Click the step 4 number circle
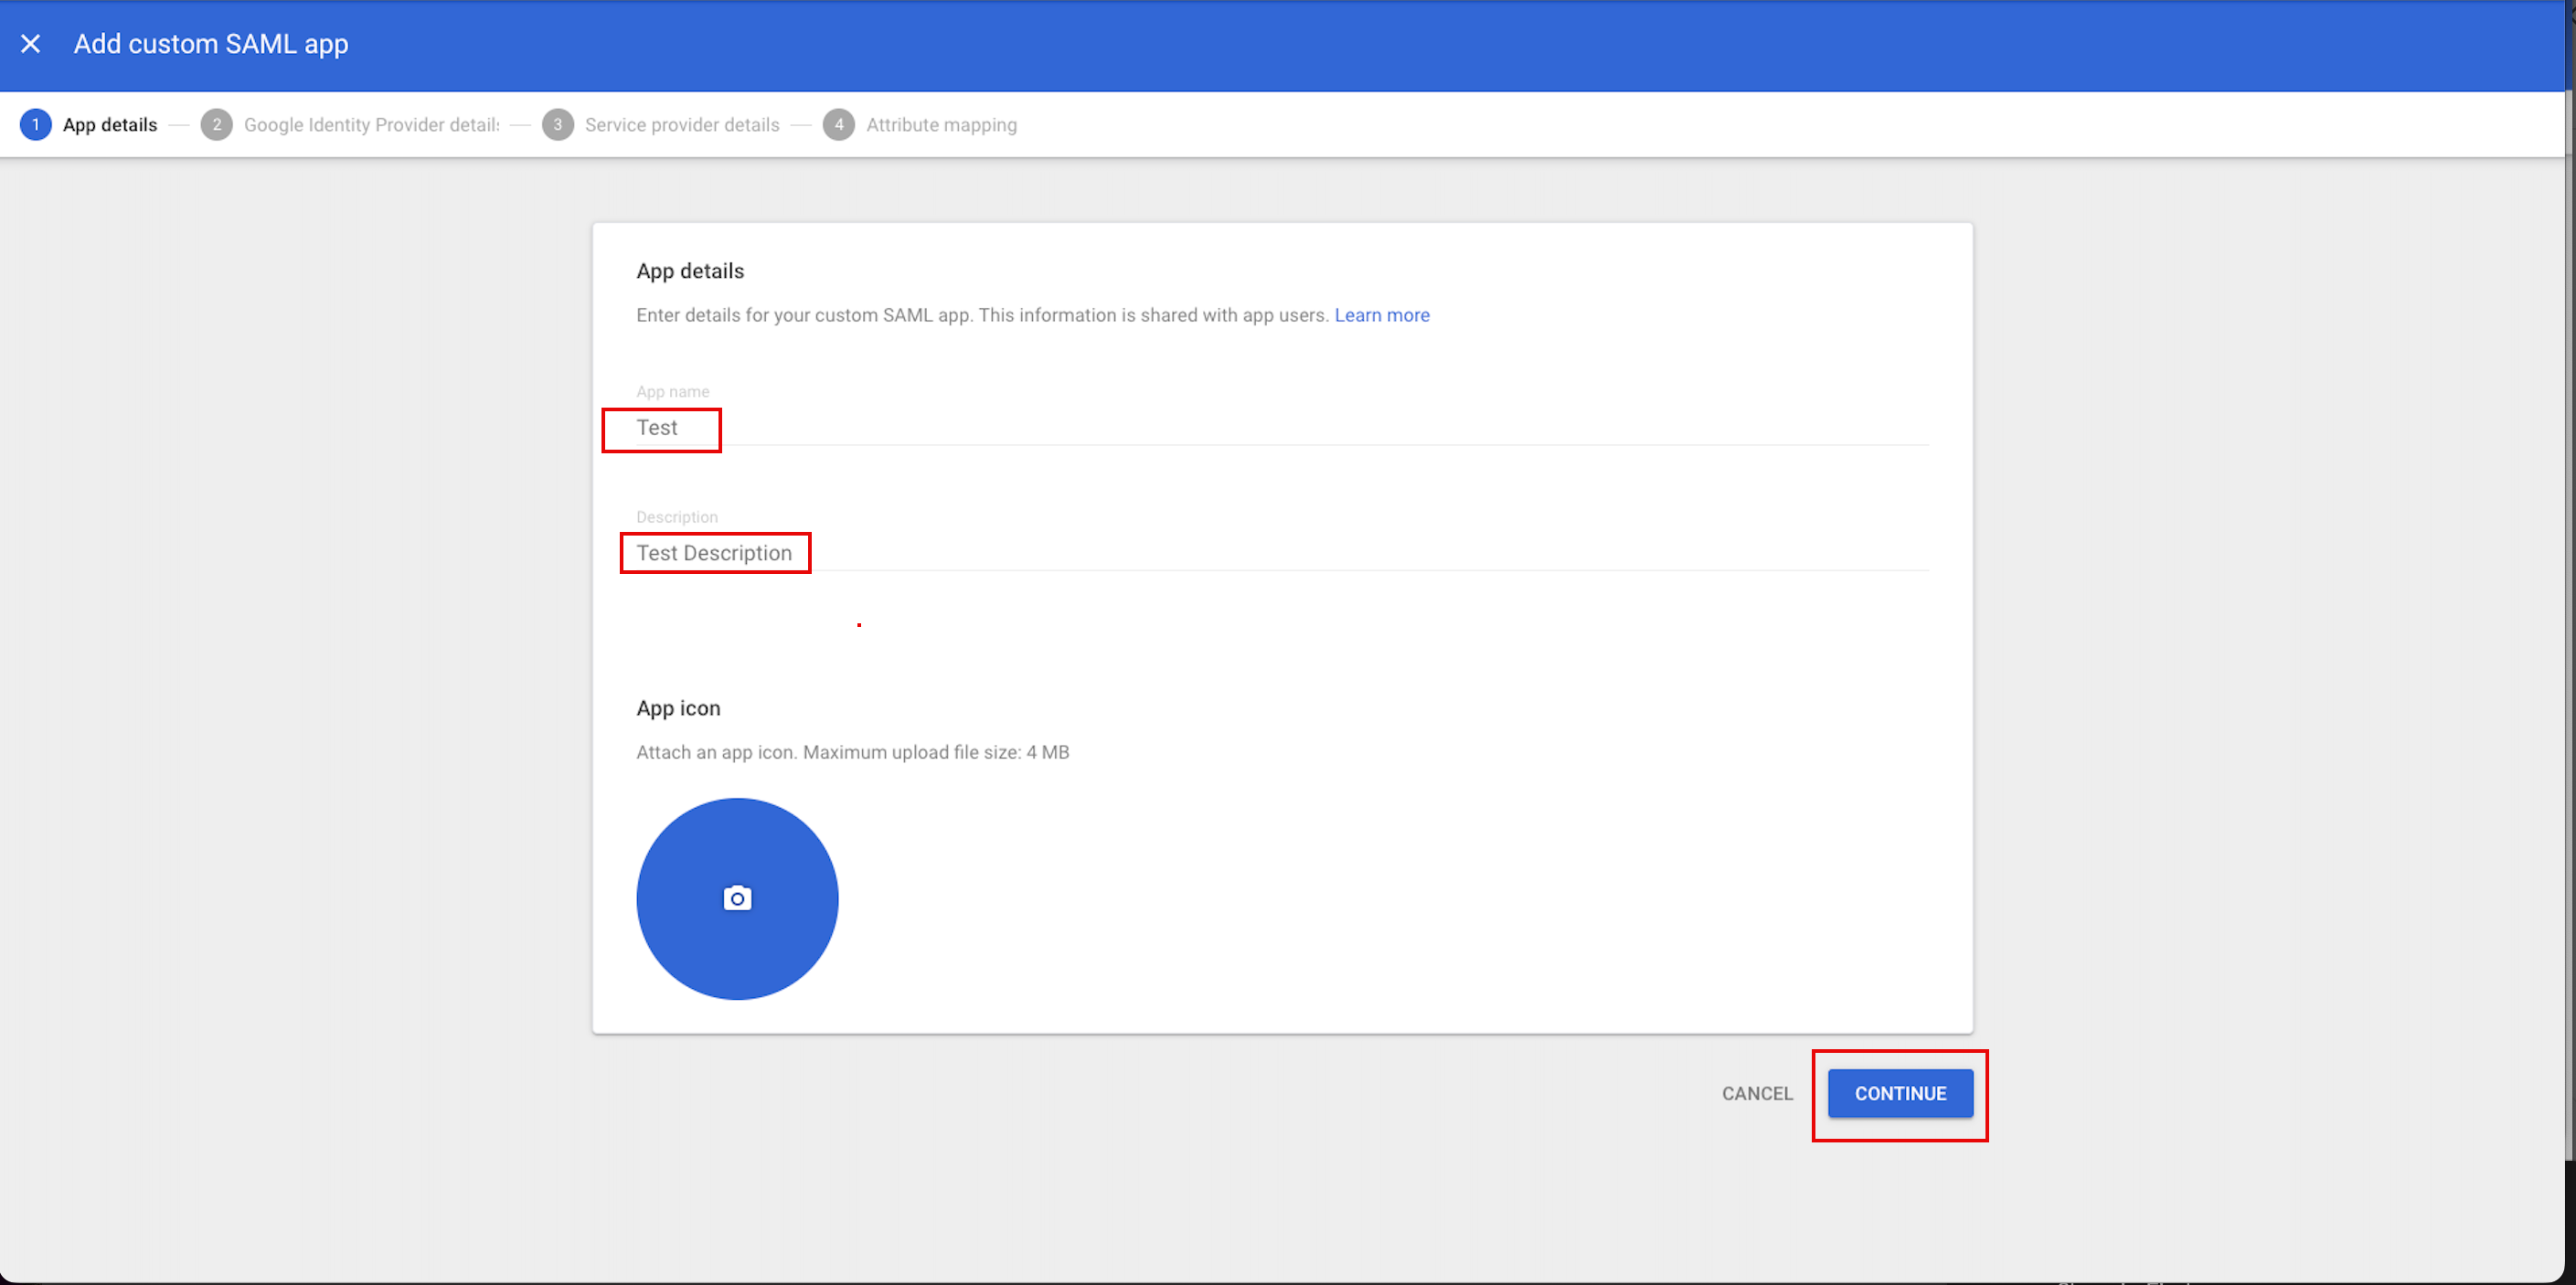 pos(839,125)
